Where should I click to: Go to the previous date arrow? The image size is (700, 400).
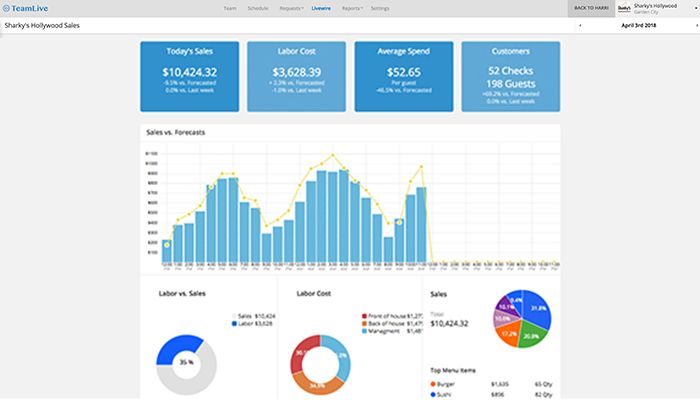[x=580, y=25]
